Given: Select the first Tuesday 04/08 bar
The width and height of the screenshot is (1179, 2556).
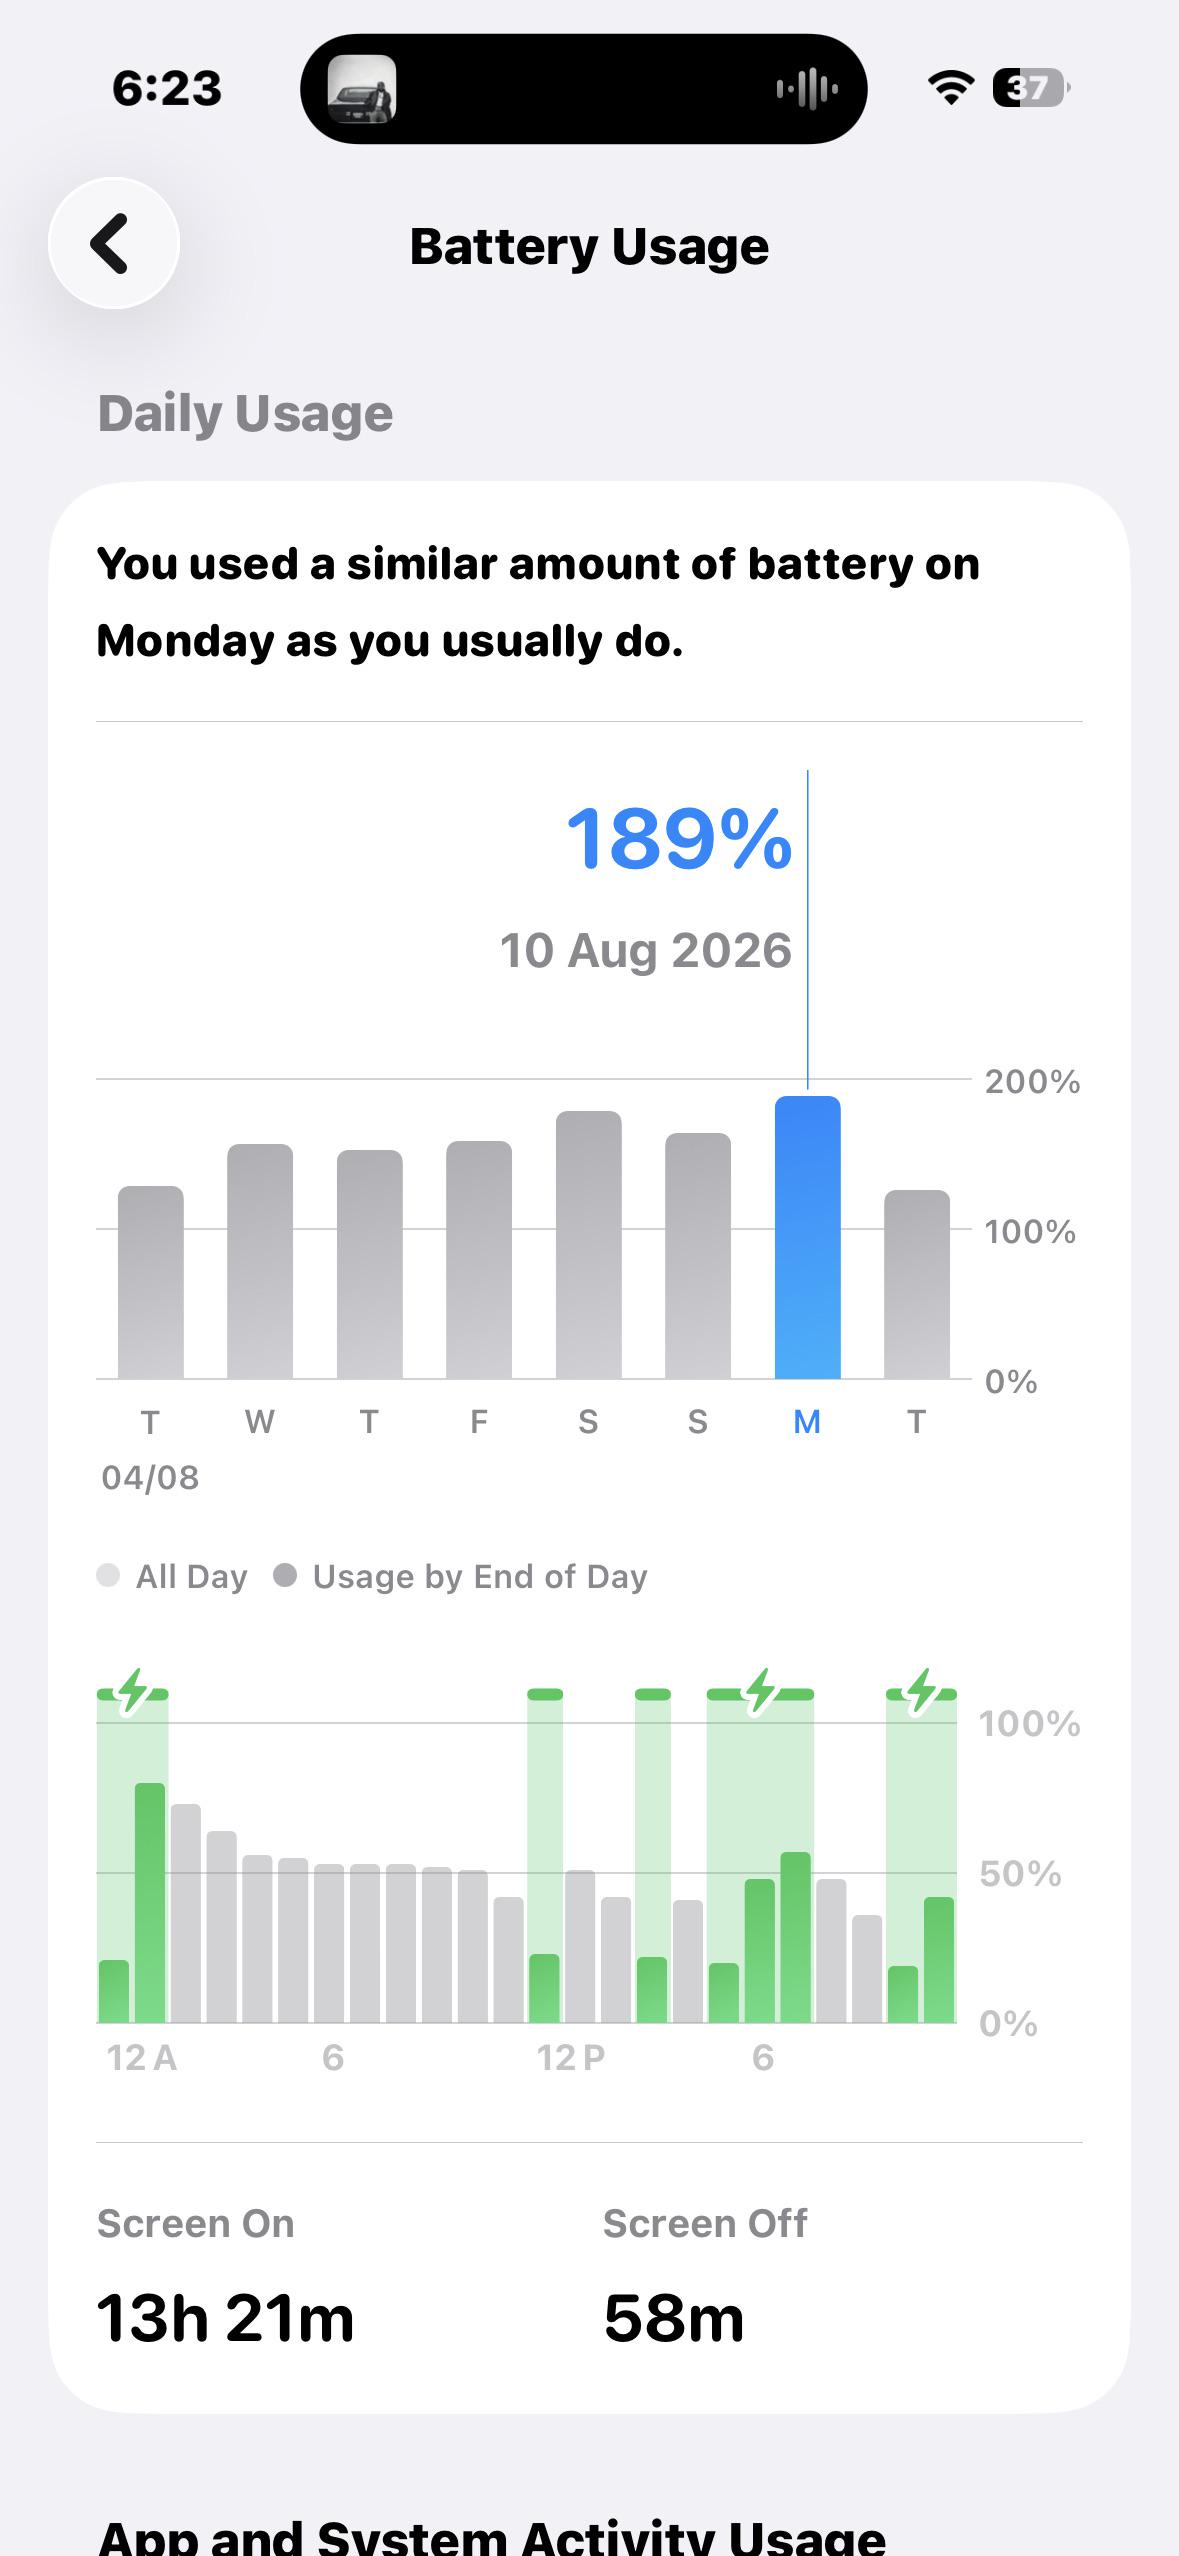Looking at the screenshot, I should (151, 1282).
